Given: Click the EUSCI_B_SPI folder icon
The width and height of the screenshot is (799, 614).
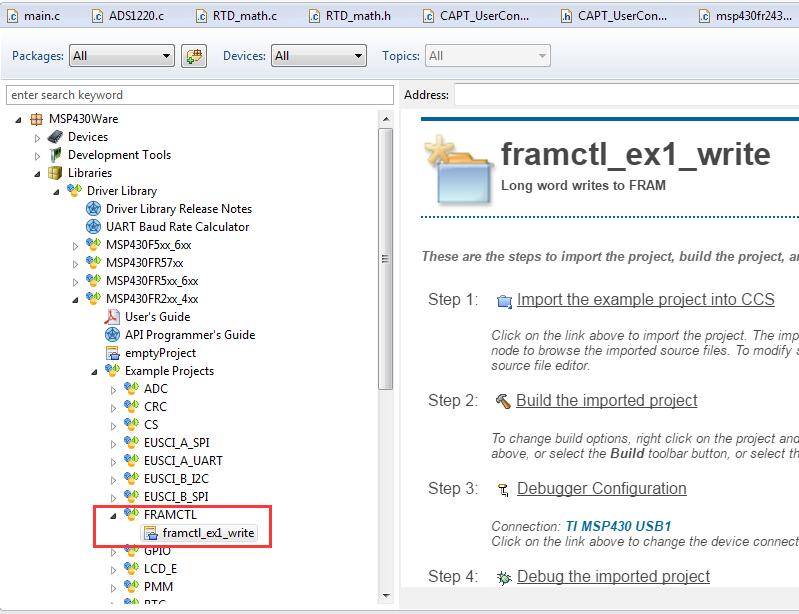Looking at the screenshot, I should 131,496.
